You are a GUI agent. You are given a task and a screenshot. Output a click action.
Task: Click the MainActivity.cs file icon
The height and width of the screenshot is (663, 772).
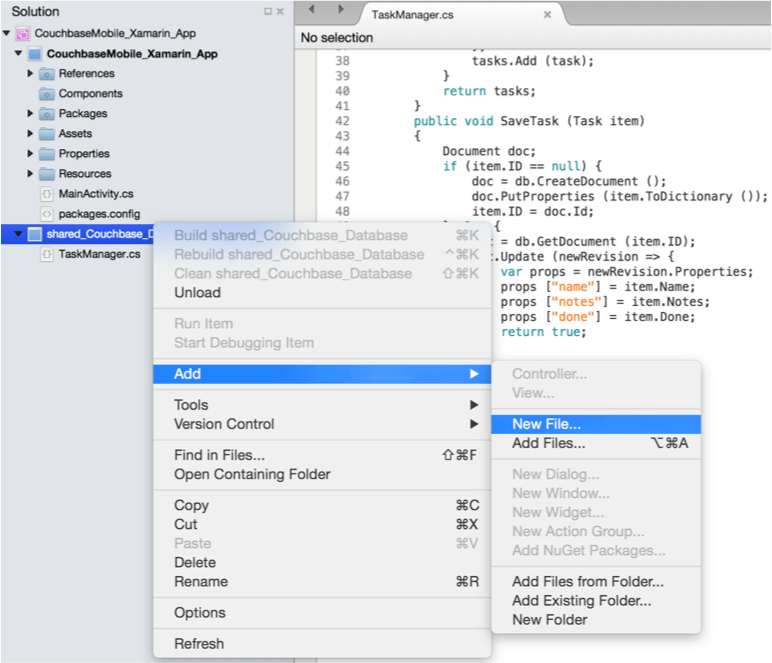tap(47, 194)
